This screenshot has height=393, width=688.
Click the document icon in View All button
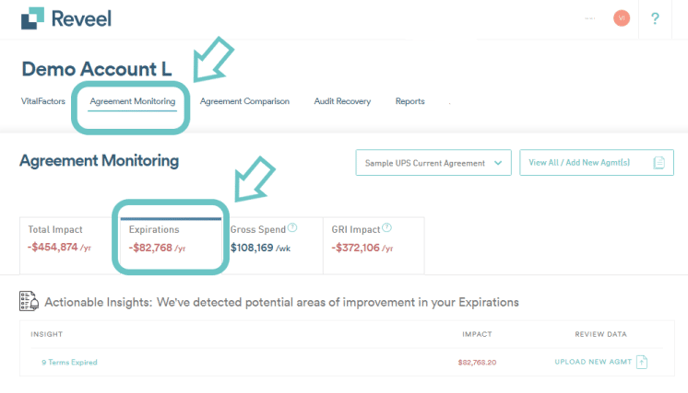tap(659, 163)
